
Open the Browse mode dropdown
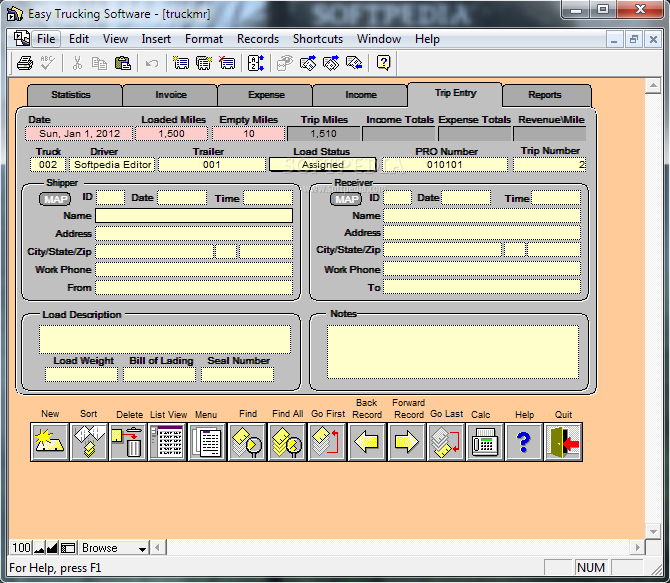(142, 549)
